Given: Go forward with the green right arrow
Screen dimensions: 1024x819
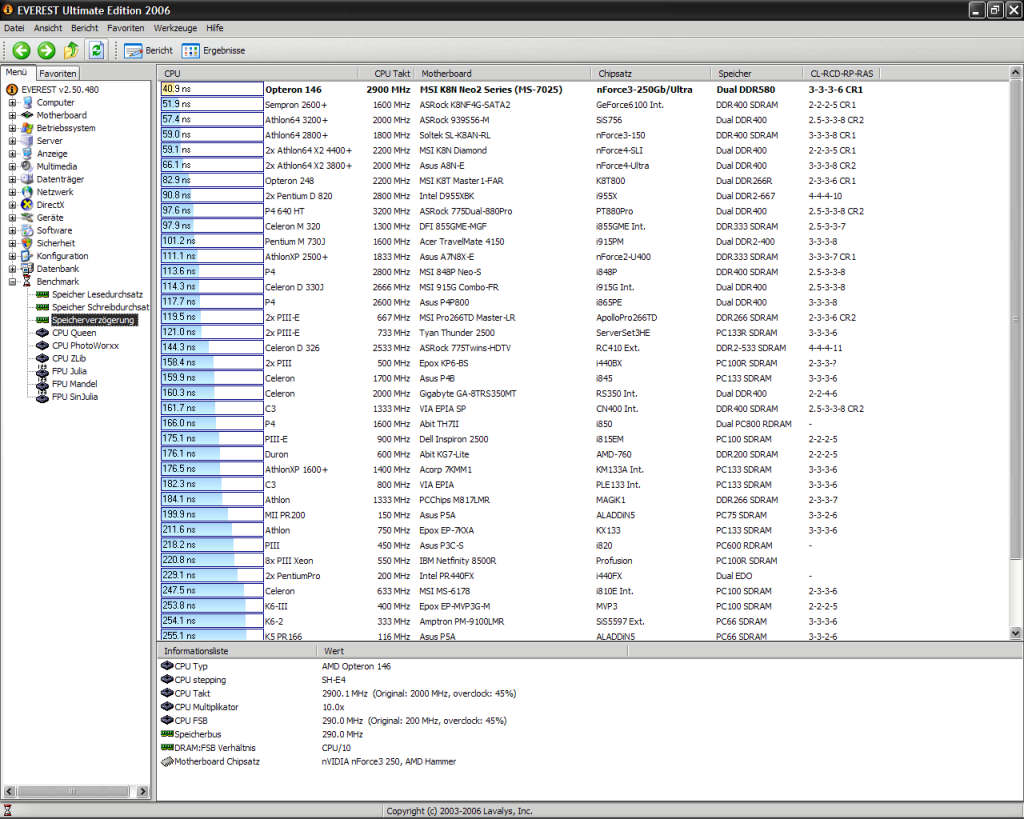Looking at the screenshot, I should pyautogui.click(x=46, y=50).
